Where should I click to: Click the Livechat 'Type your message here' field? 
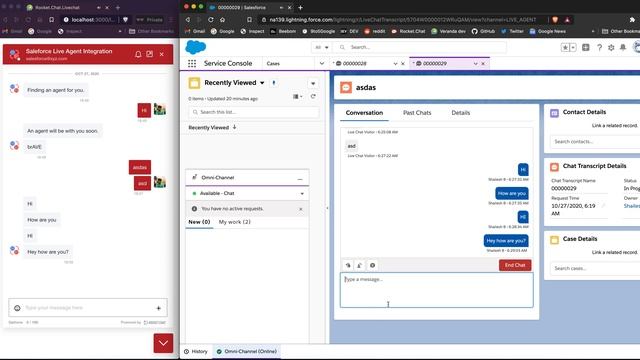tap(88, 308)
